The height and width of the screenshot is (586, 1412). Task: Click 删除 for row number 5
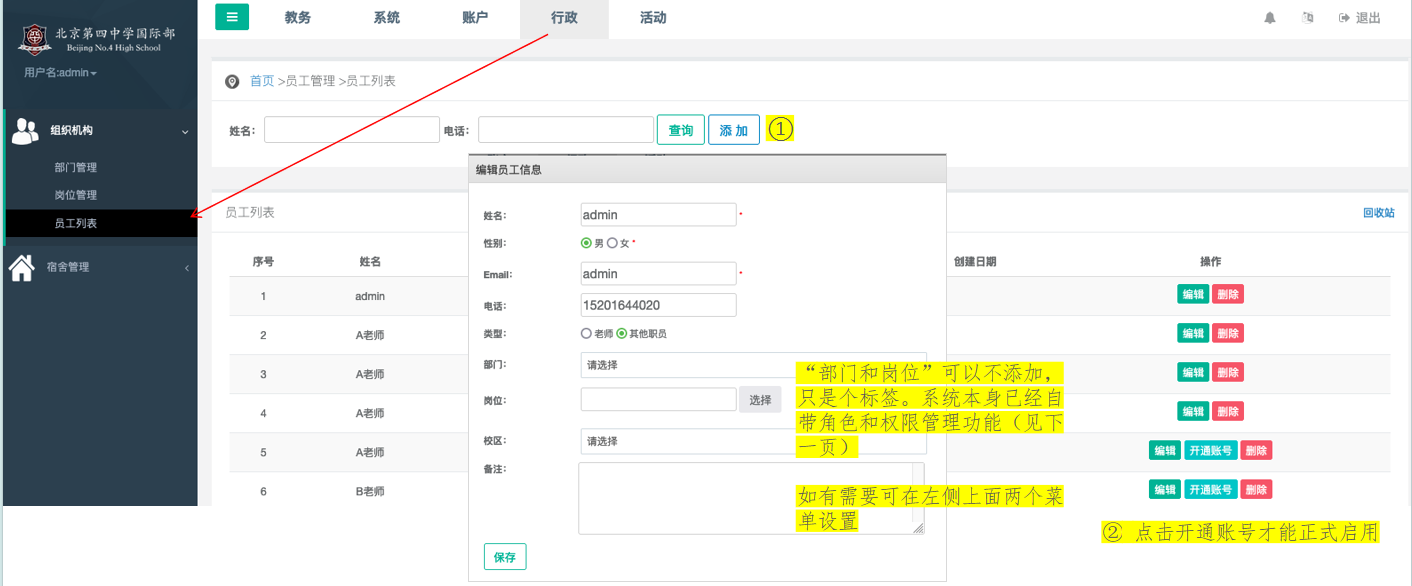tap(1256, 451)
